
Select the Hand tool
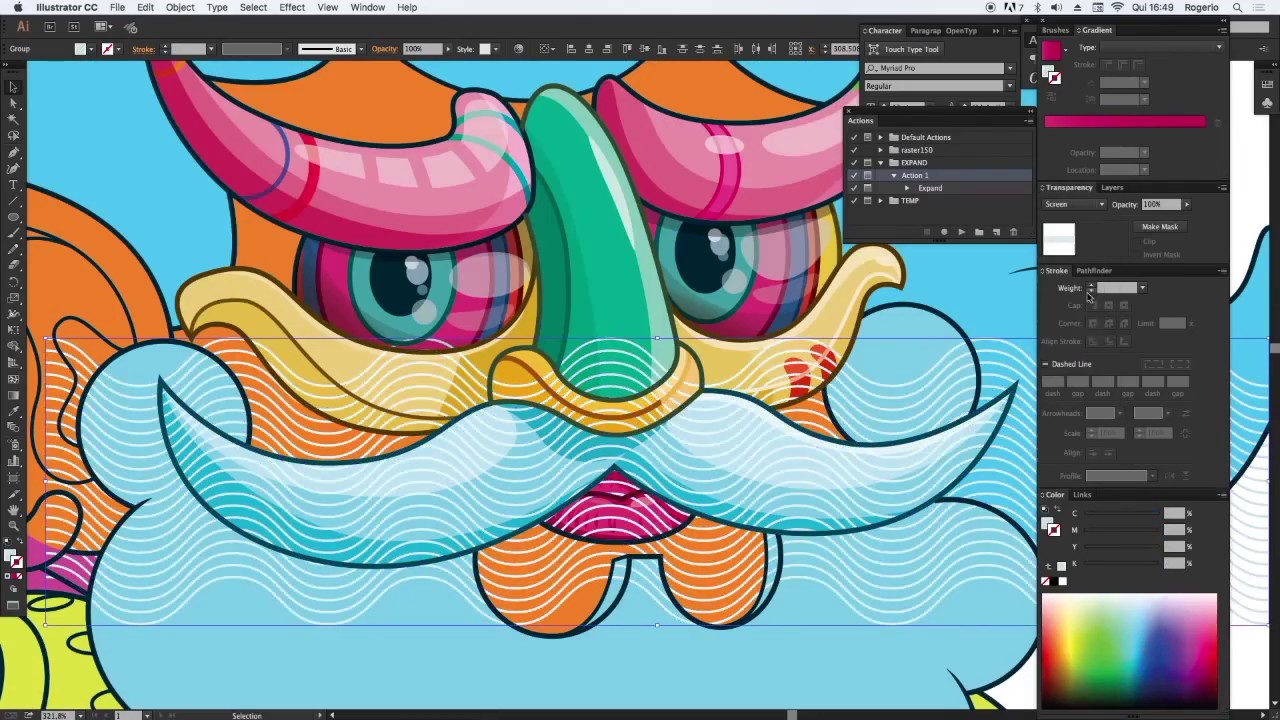pos(14,509)
